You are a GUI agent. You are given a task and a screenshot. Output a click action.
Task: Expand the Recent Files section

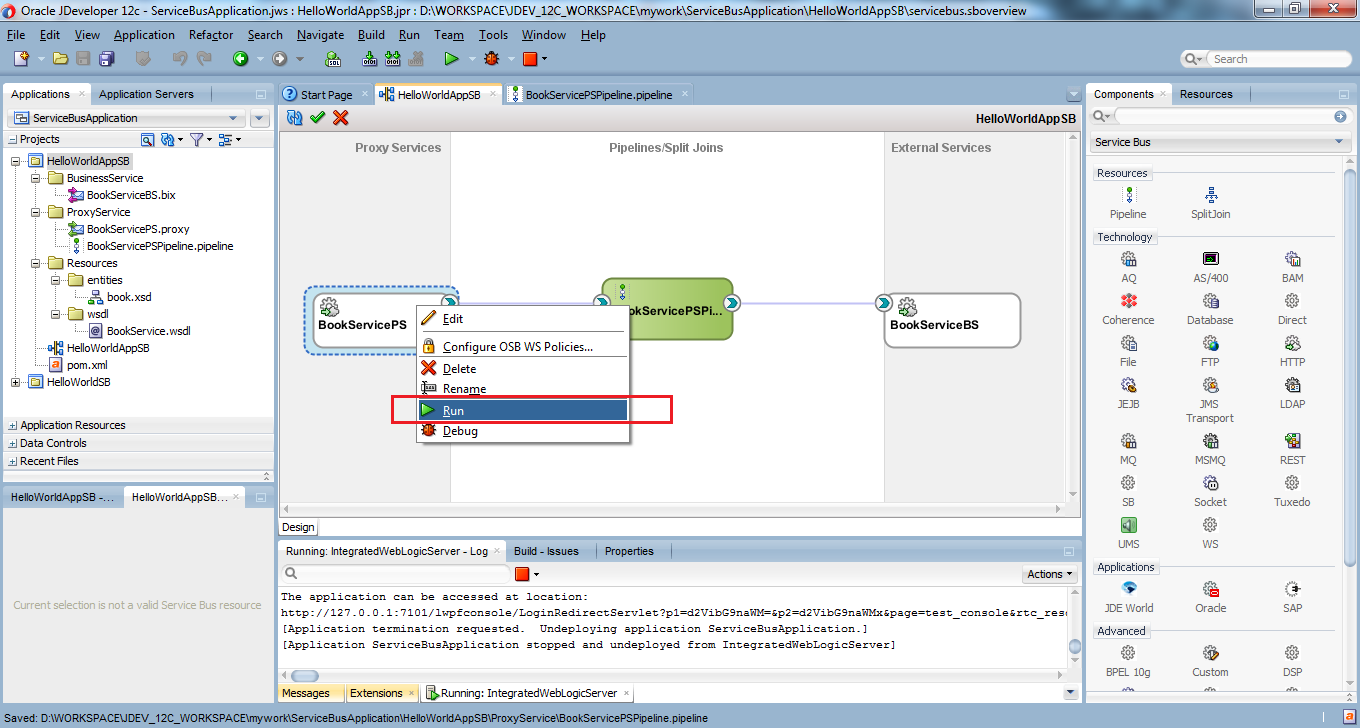coord(13,462)
